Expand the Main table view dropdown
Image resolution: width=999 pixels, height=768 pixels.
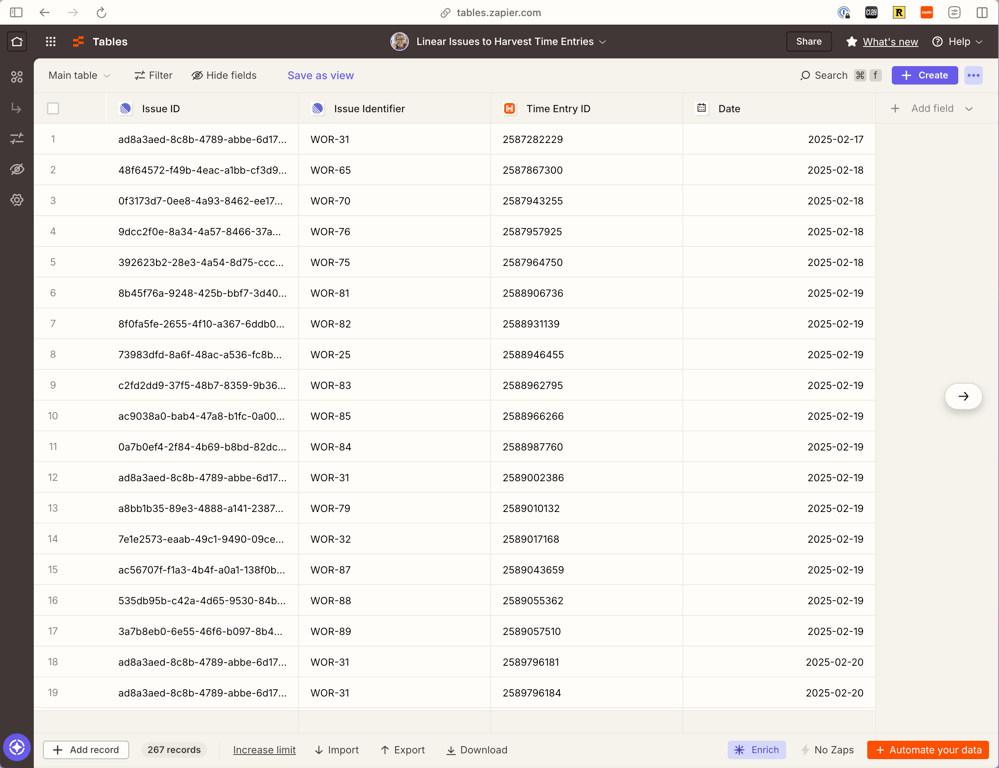click(x=80, y=75)
